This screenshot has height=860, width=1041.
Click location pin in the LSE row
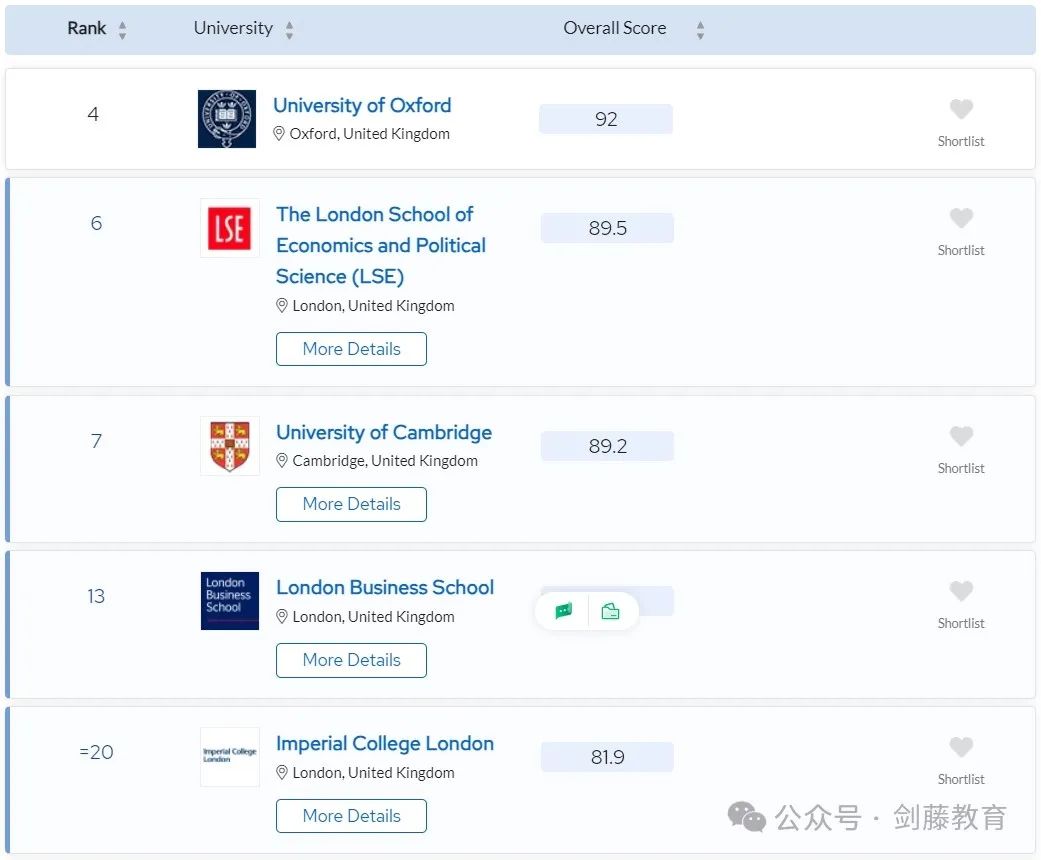281,305
